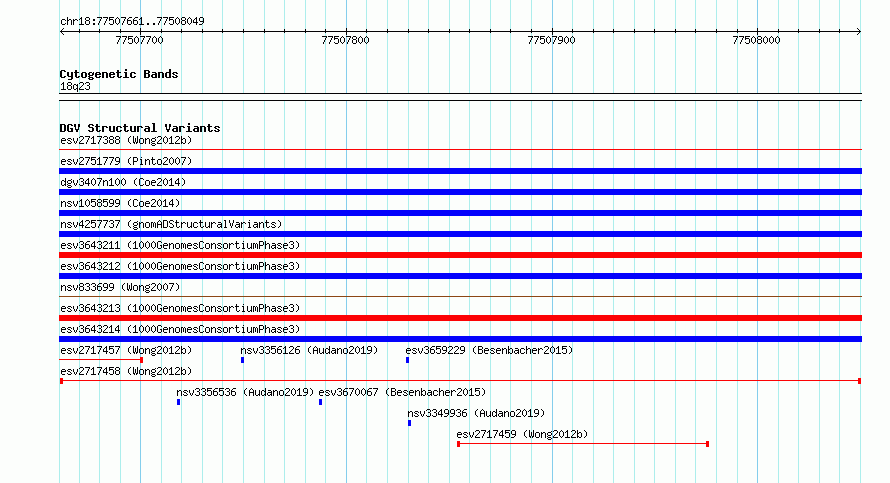Open the nsv1058599 (Coe2014) label

point(120,203)
